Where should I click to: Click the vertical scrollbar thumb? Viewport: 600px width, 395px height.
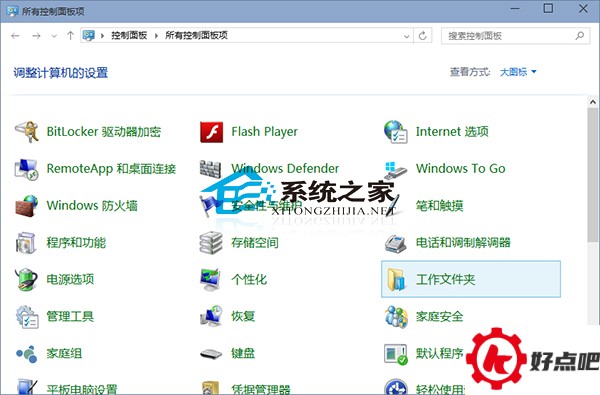593,175
